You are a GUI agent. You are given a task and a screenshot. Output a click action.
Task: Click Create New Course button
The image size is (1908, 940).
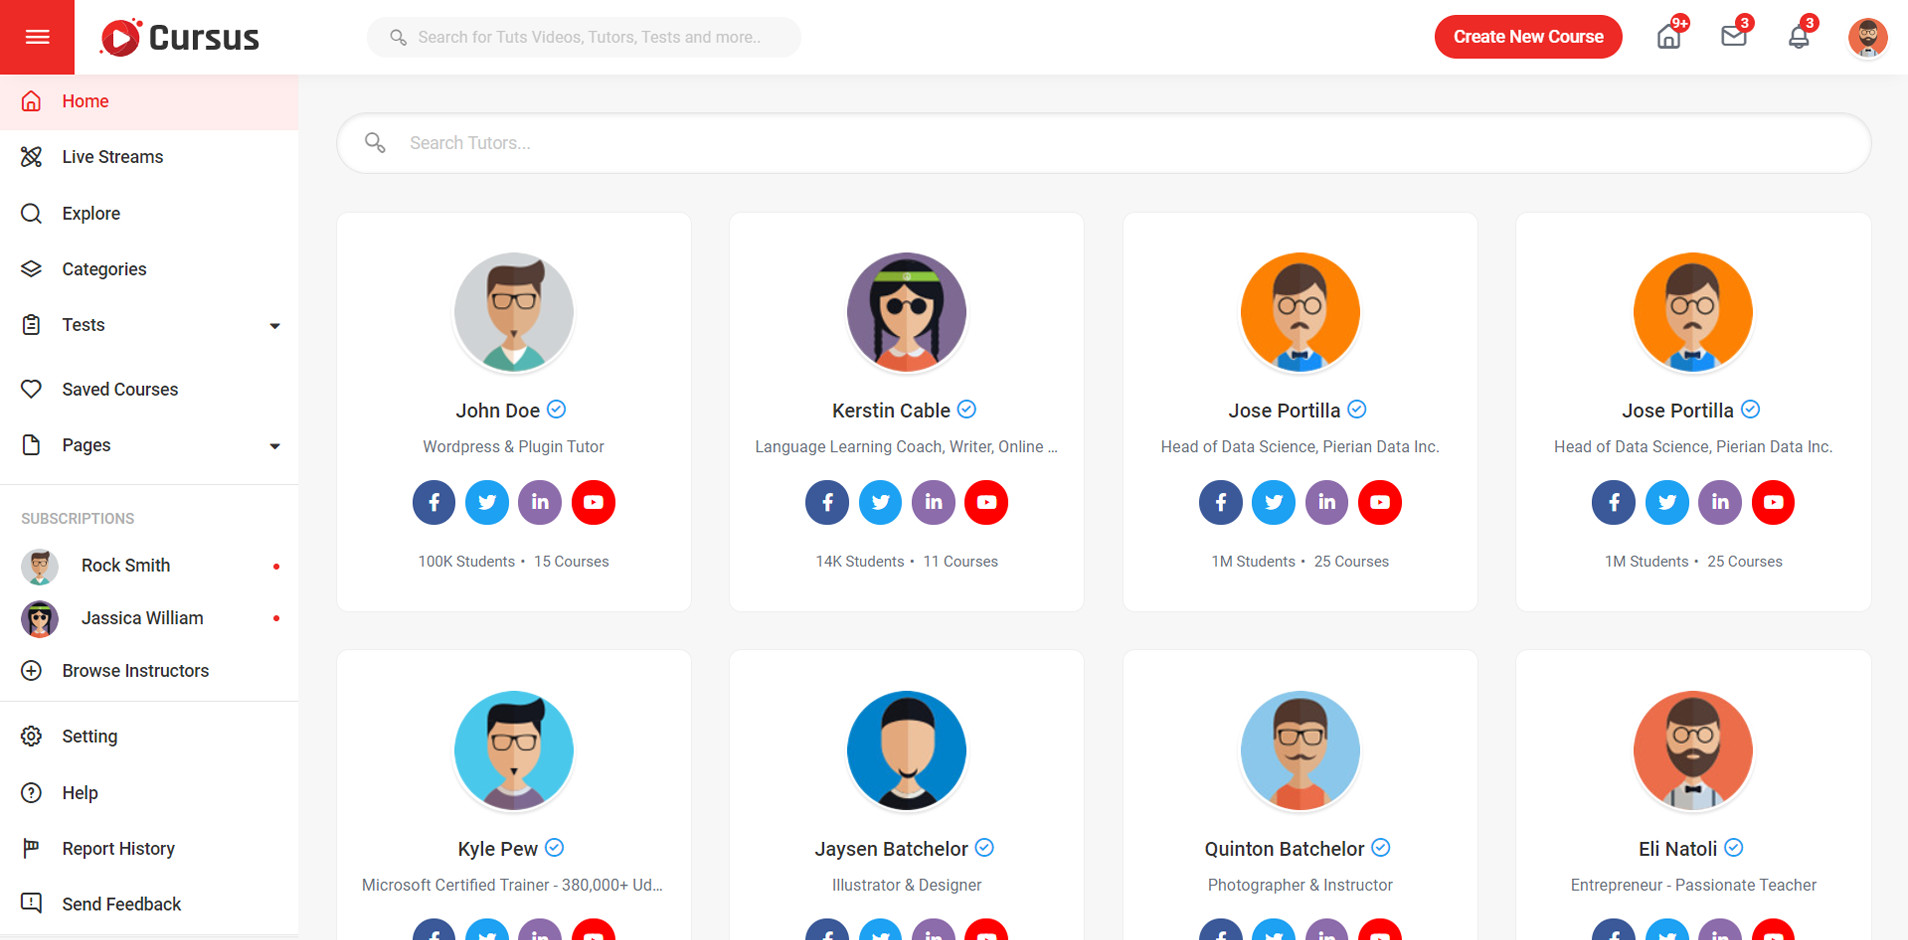1527,37
